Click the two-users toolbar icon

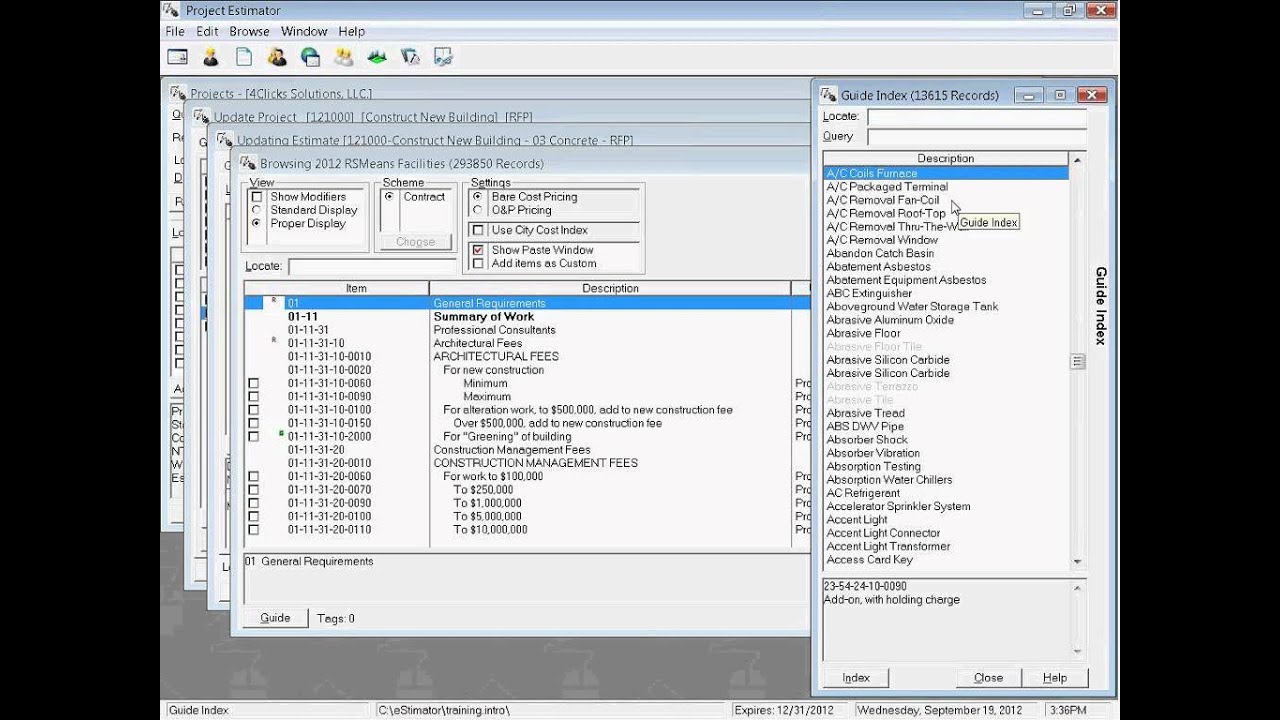coord(277,57)
